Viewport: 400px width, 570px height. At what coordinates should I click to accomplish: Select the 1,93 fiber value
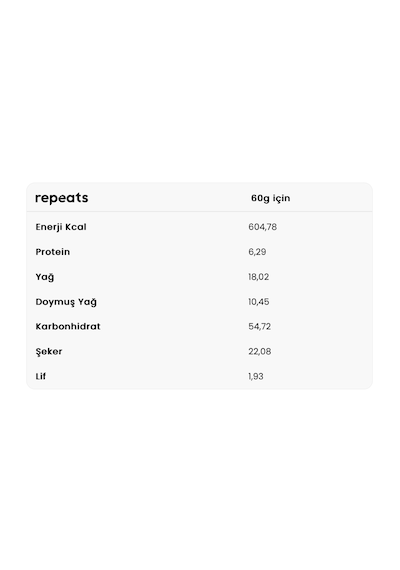[x=256, y=376]
